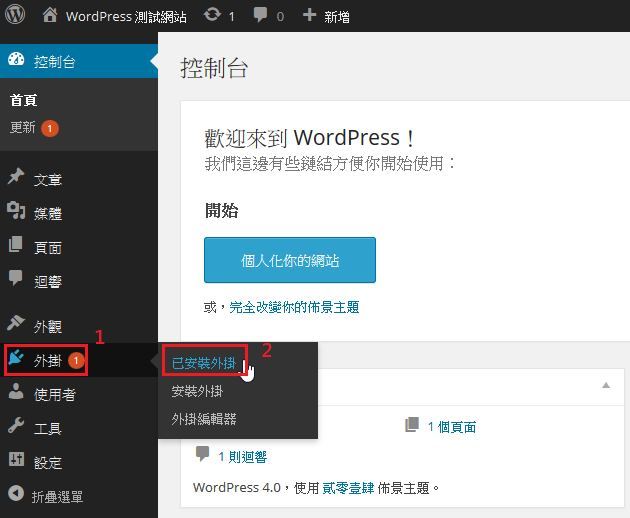Screen dimensions: 630x518
Task: Click the orange update count badge beside 更新
Action: coord(50,129)
